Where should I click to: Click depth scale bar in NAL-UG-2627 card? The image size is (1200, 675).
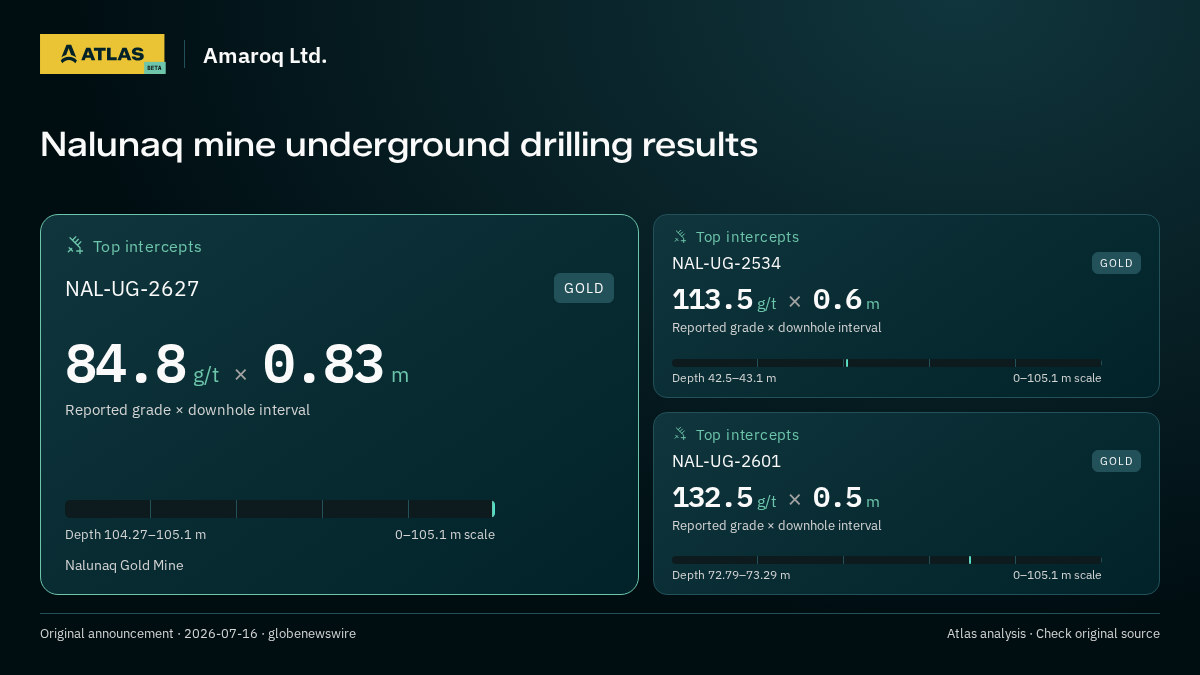click(280, 509)
